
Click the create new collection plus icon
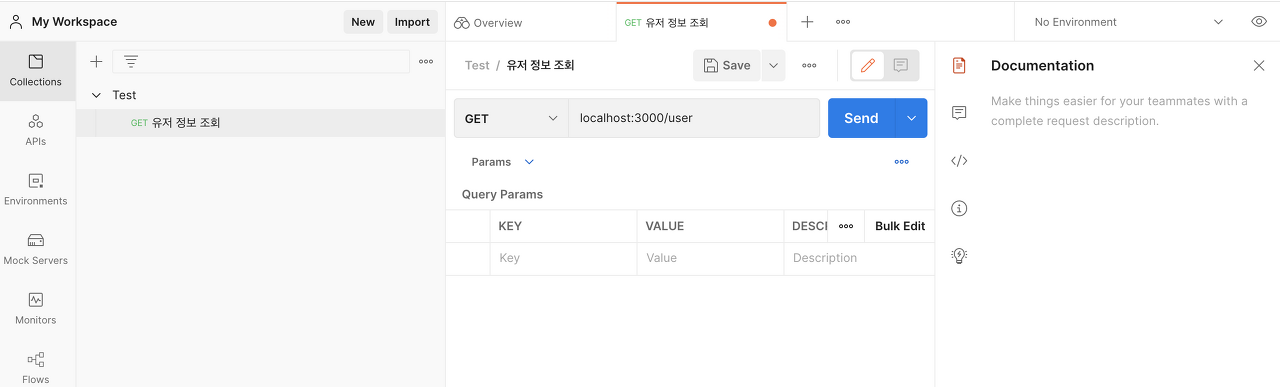pos(96,62)
